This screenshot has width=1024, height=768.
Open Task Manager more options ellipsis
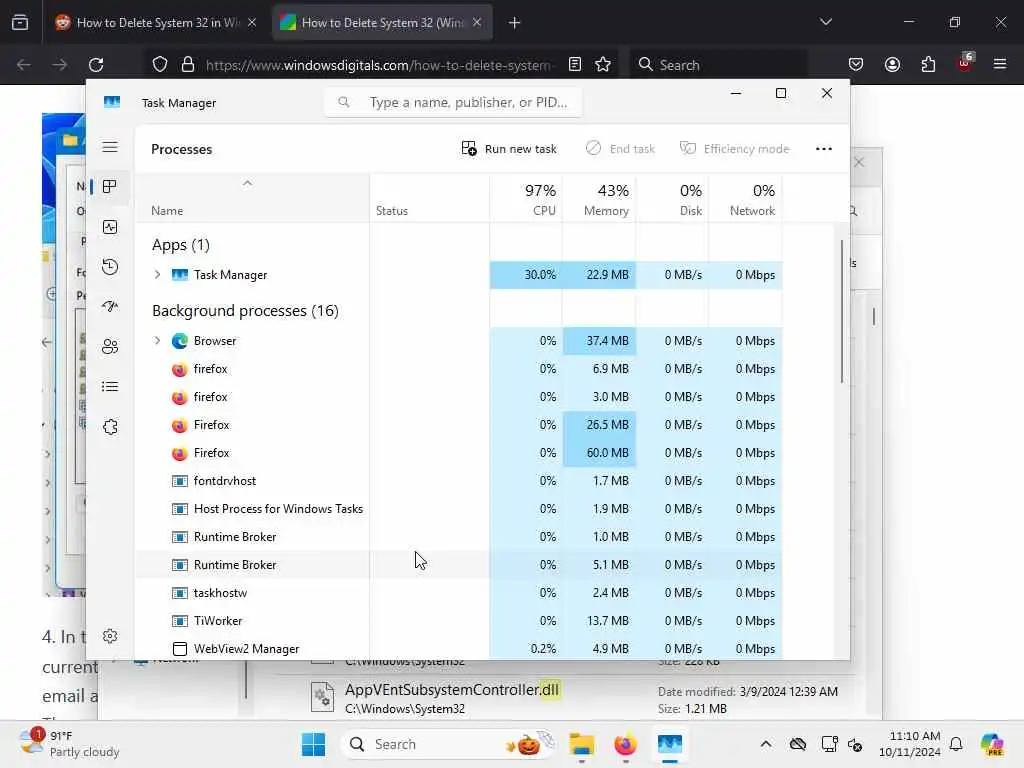click(x=824, y=149)
